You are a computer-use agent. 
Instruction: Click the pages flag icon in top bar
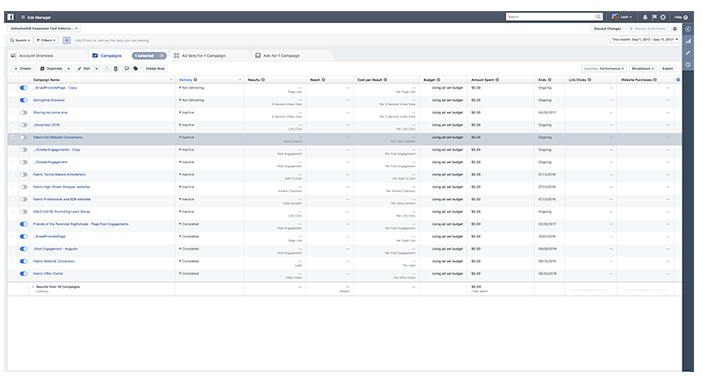pos(654,17)
